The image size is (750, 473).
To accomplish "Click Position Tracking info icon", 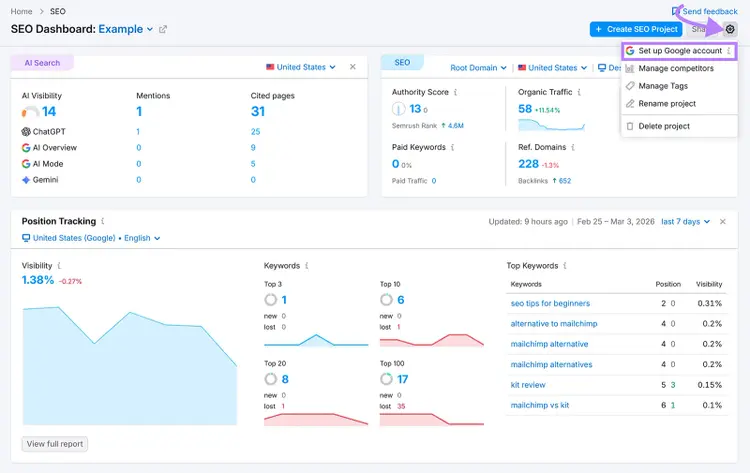I will pyautogui.click(x=103, y=221).
